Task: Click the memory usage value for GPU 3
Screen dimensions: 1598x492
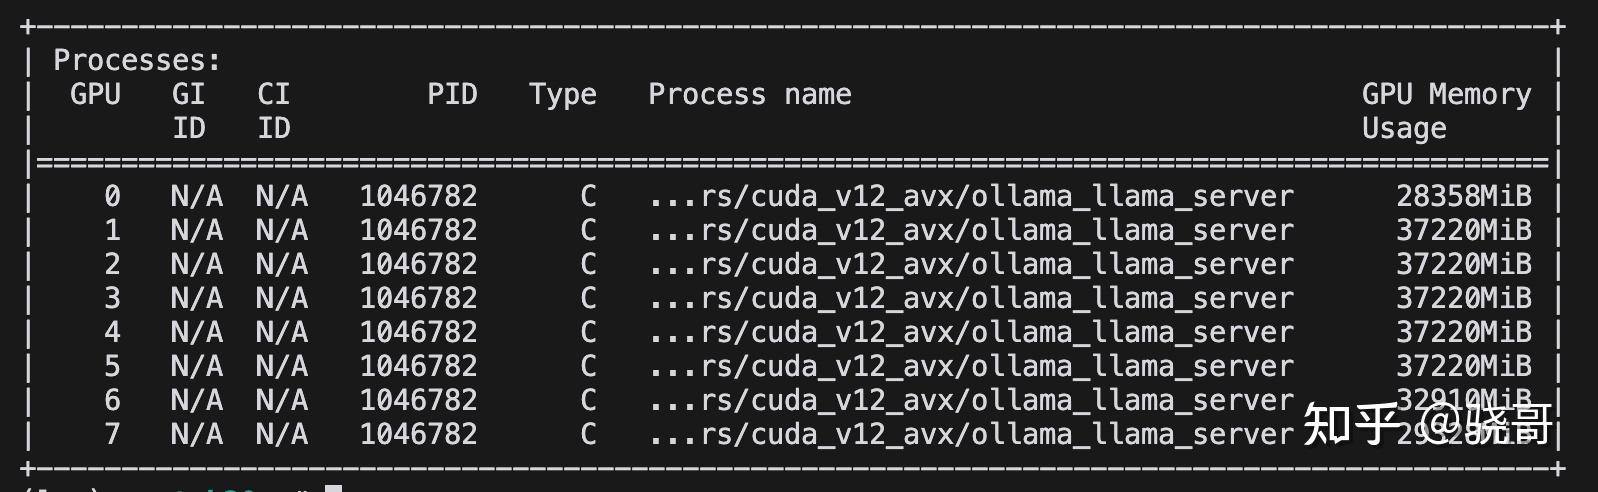Action: point(1463,298)
